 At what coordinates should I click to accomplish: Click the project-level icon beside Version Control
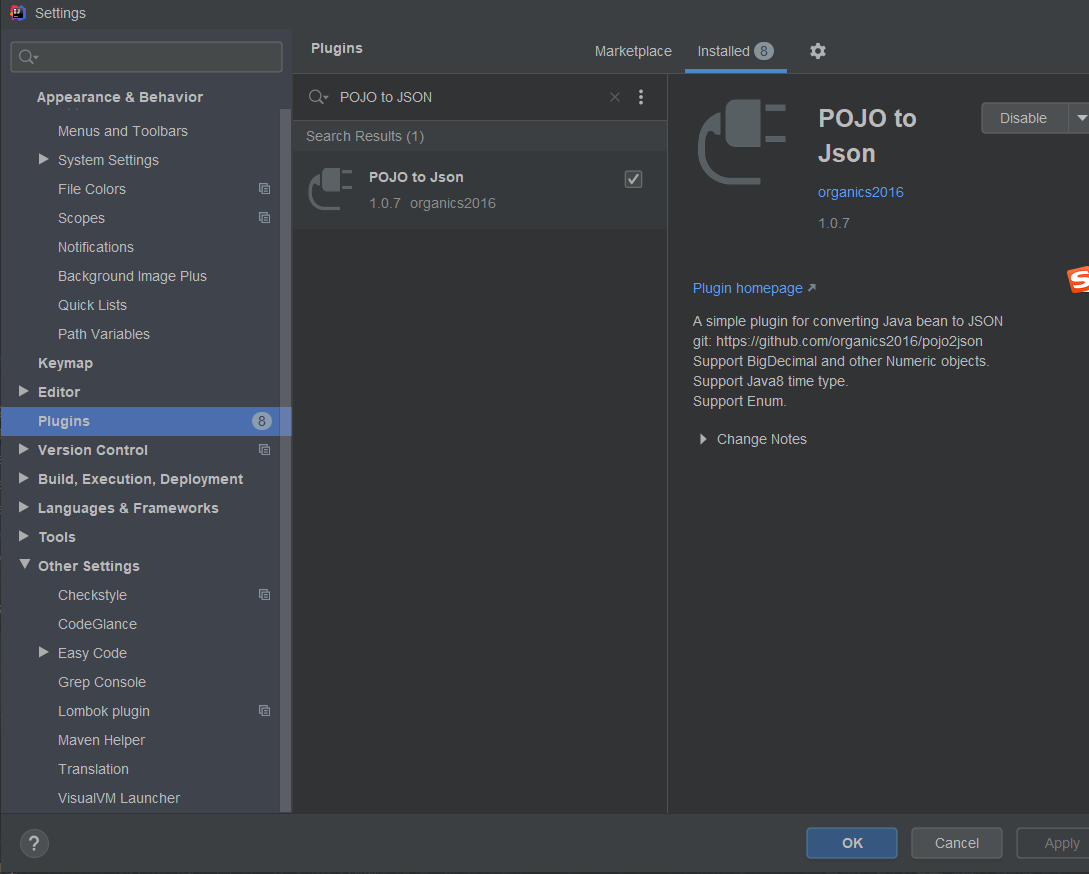tap(264, 450)
